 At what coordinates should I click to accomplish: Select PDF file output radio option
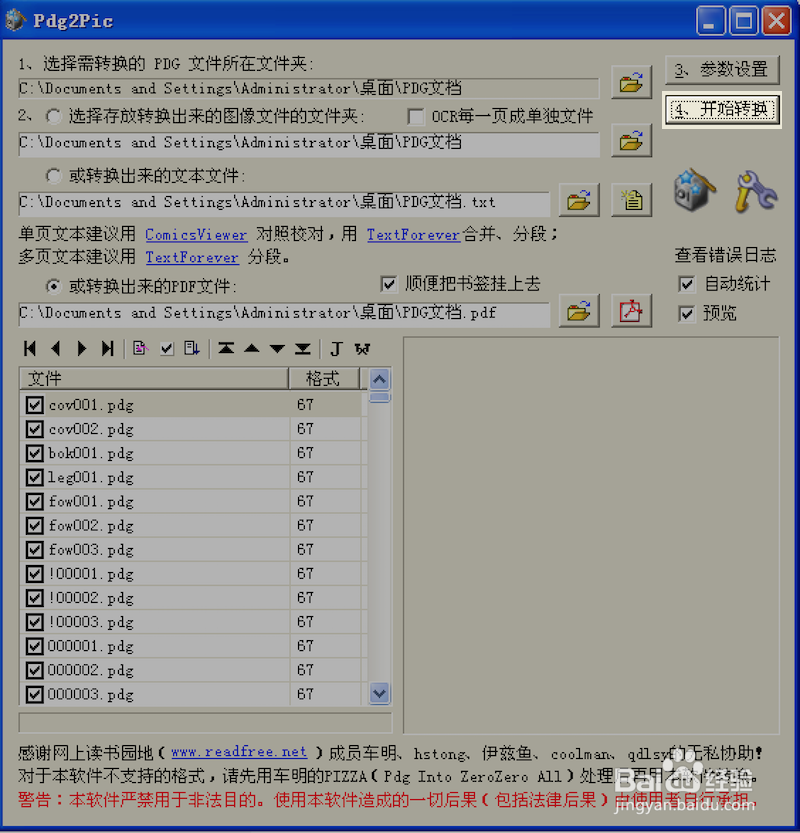point(53,286)
